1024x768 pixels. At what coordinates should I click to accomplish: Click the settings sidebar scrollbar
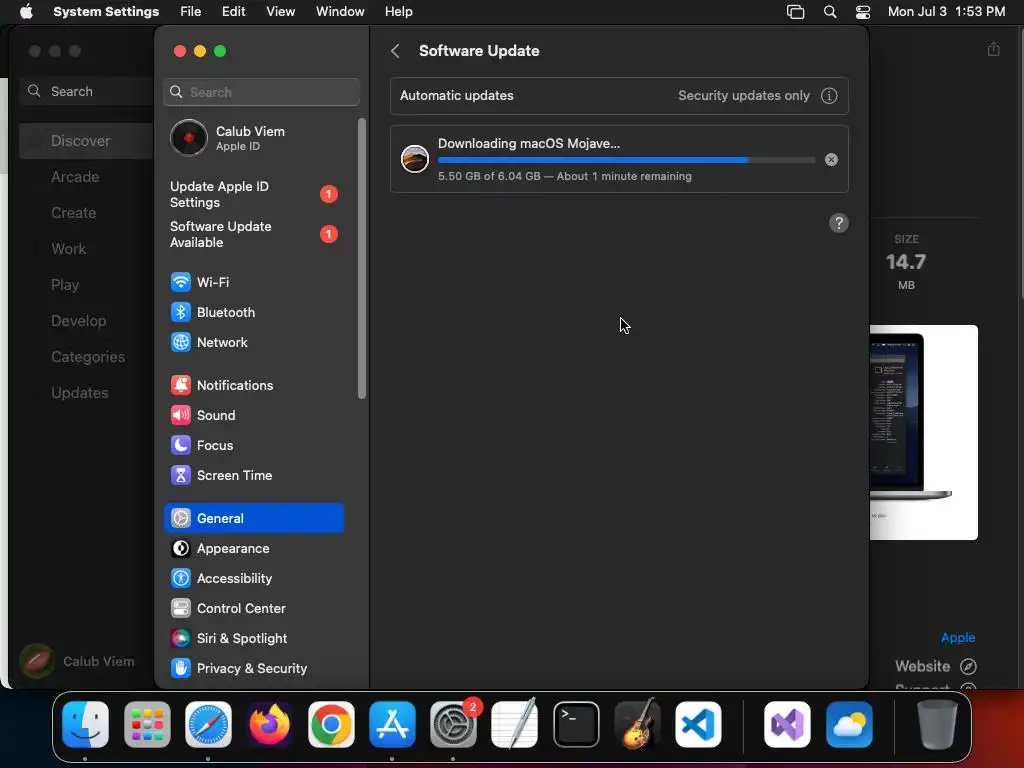click(362, 259)
